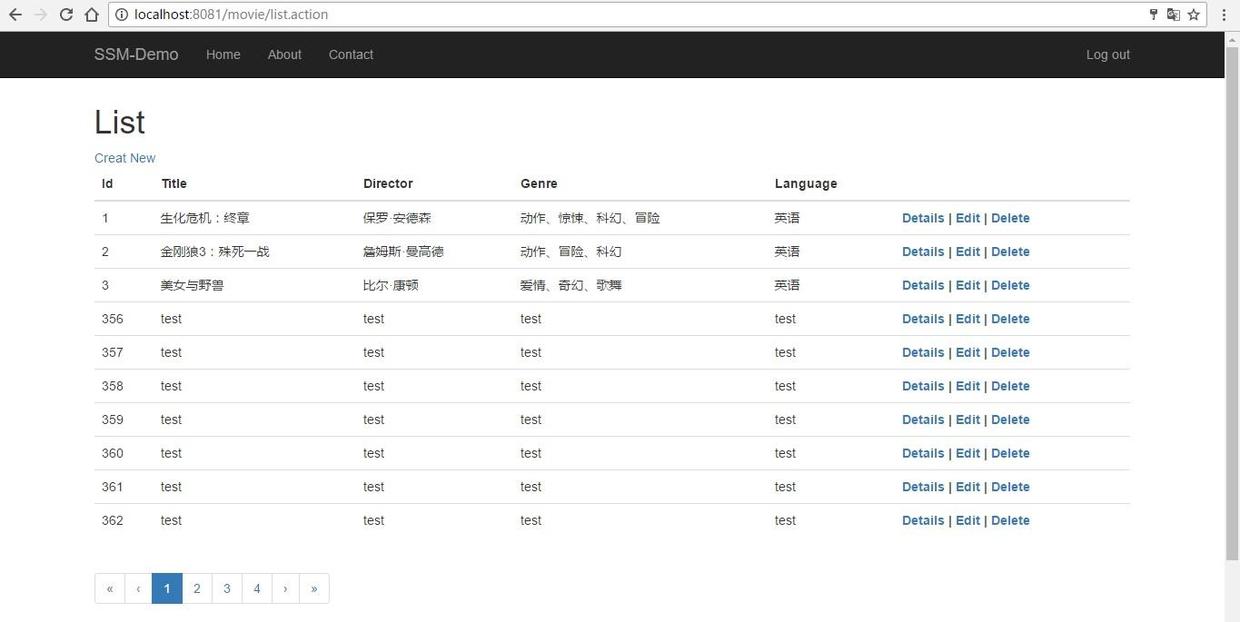
Task: Select pagination page 1
Action: (167, 589)
